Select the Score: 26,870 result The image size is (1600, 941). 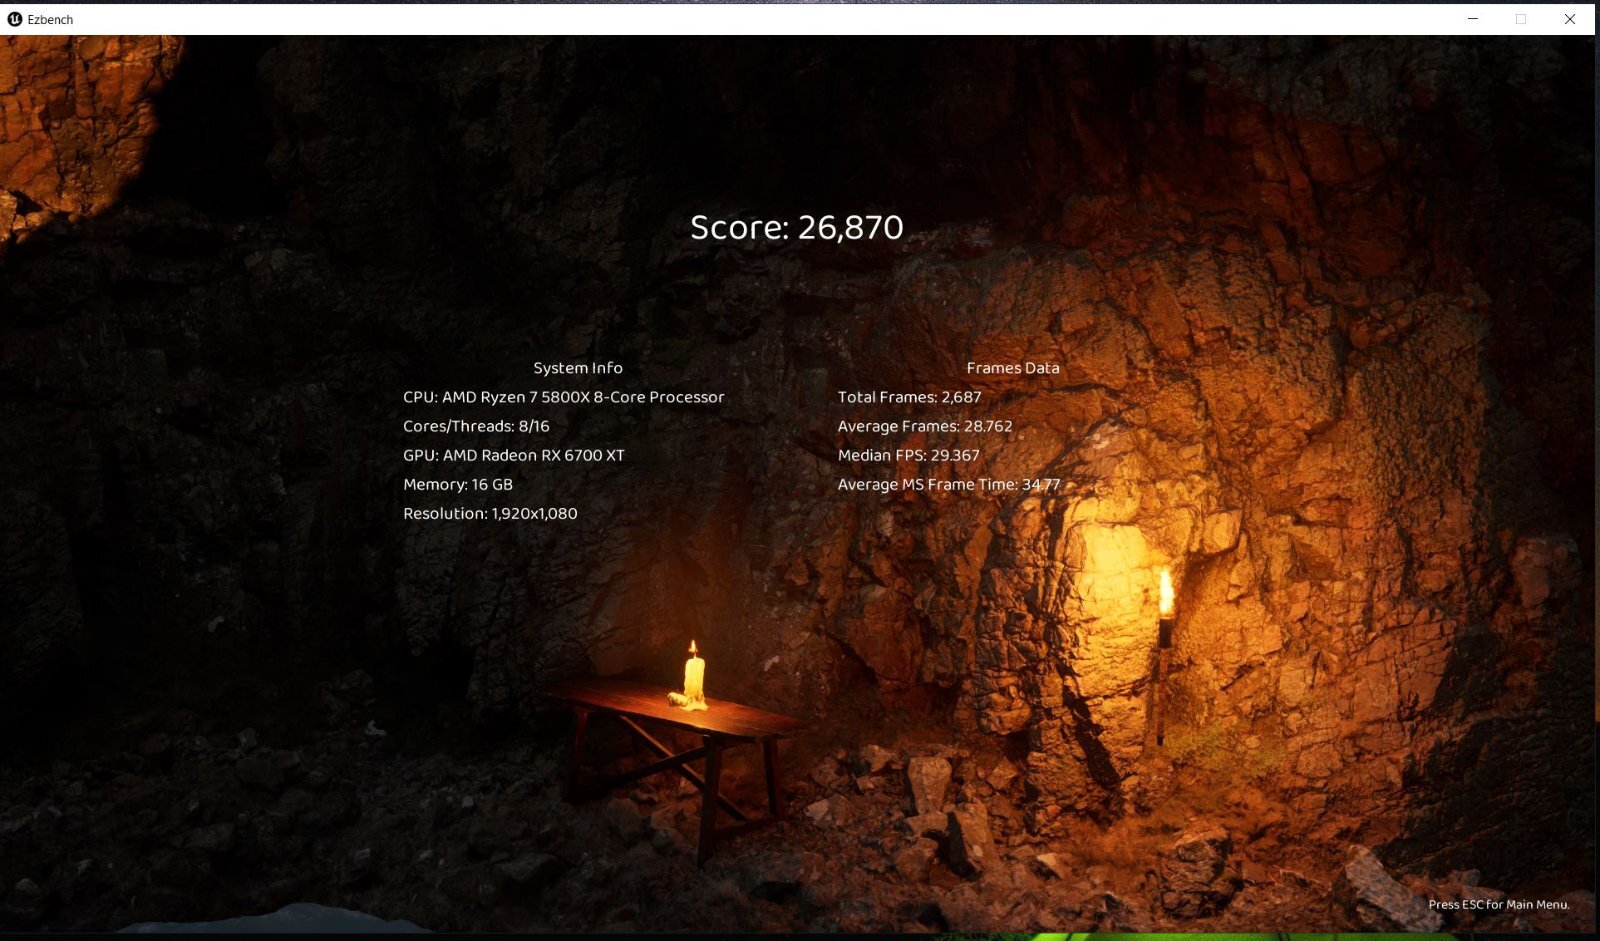pyautogui.click(x=797, y=228)
